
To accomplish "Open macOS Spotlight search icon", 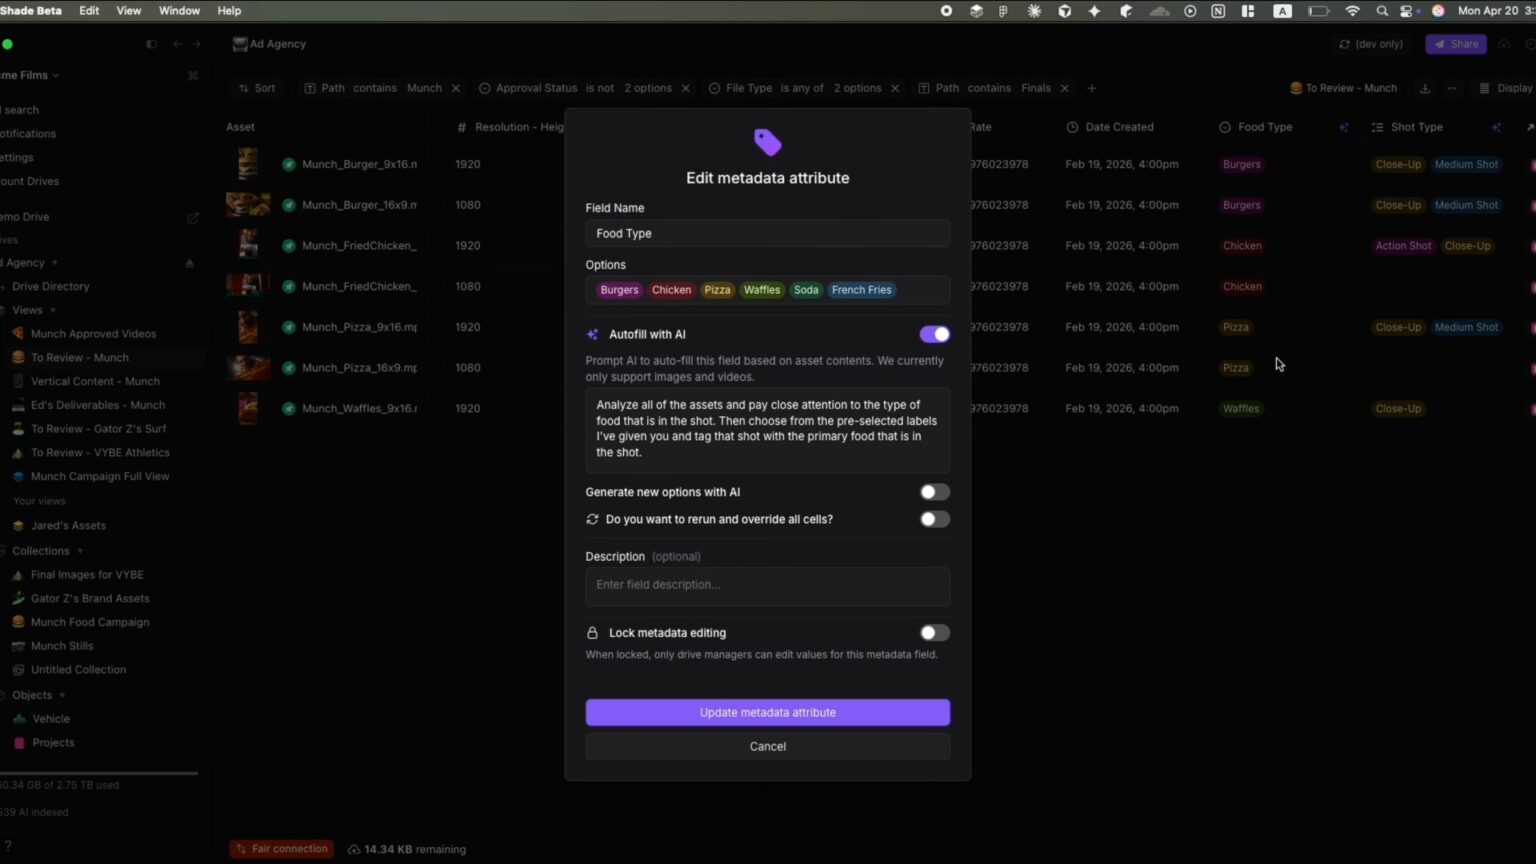I will point(1382,10).
